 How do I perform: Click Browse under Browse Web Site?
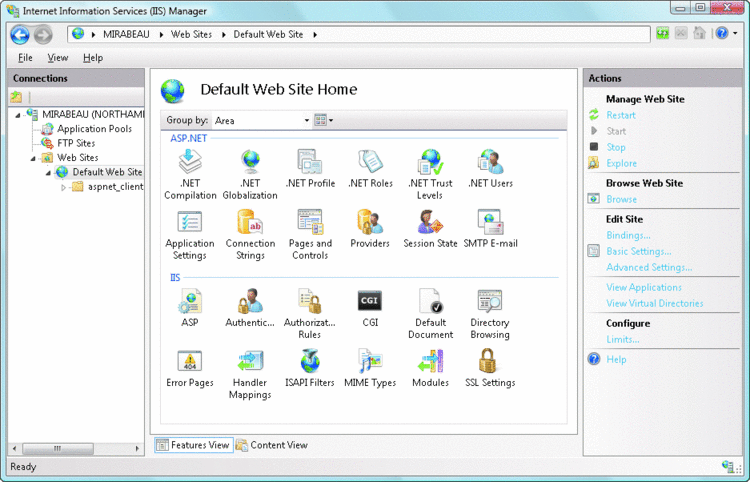pyautogui.click(x=621, y=199)
